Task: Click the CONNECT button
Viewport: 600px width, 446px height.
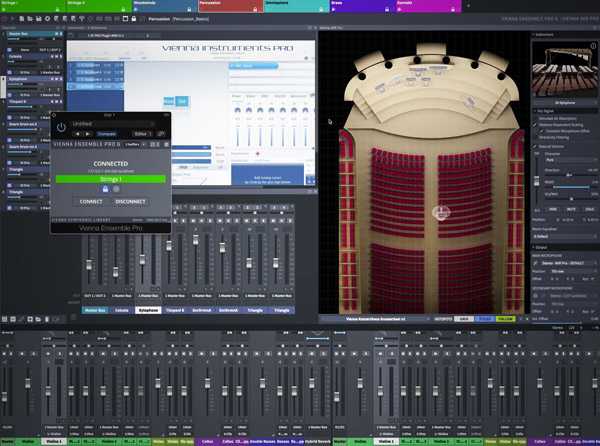Action: [x=91, y=202]
